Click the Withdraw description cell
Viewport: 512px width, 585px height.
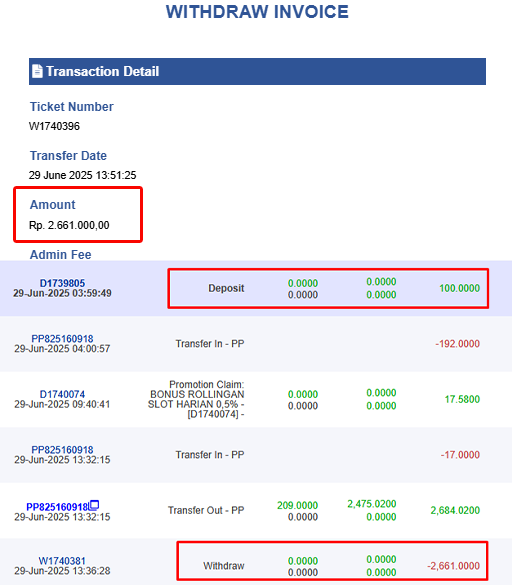coord(224,566)
